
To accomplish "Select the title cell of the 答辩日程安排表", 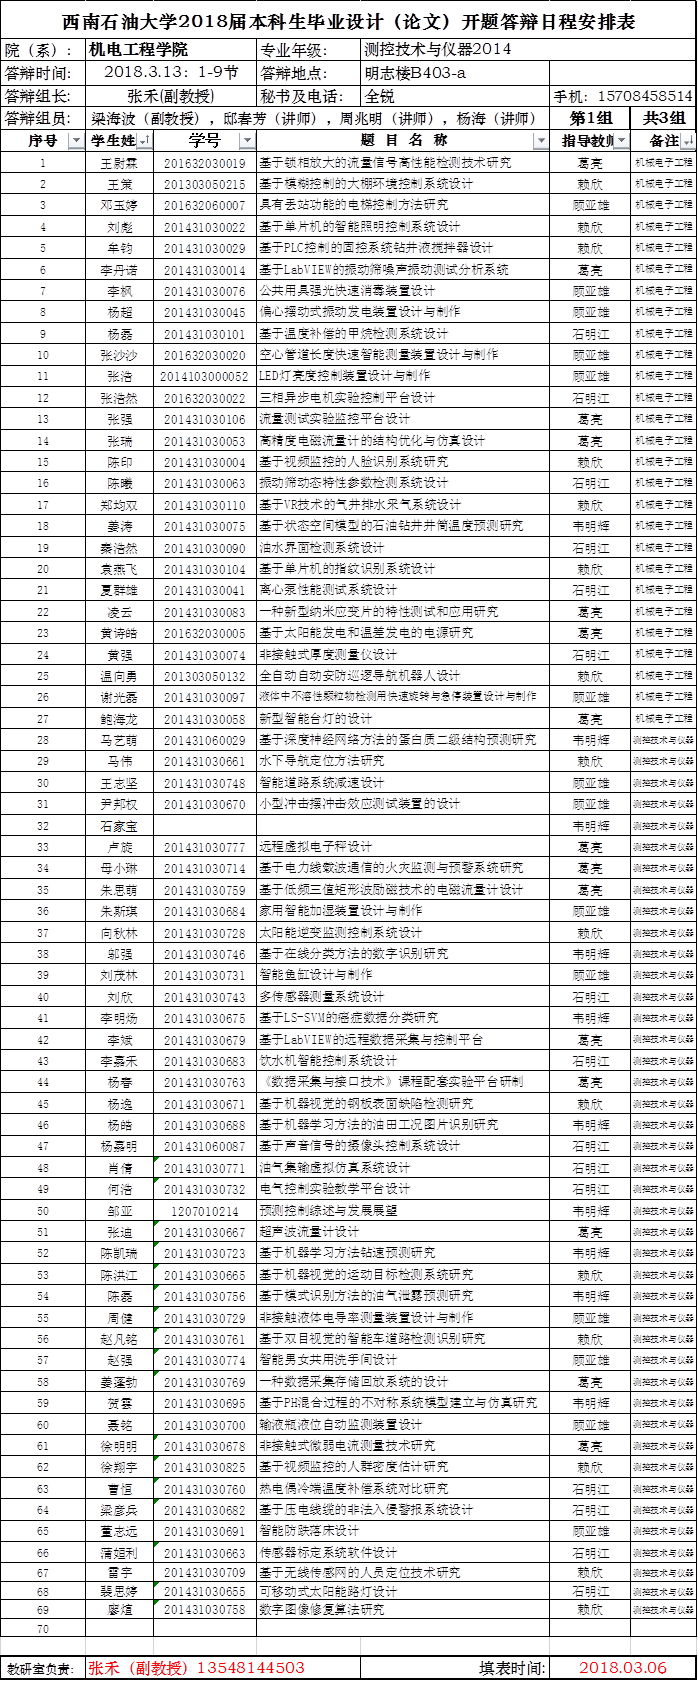I will tap(349, 22).
